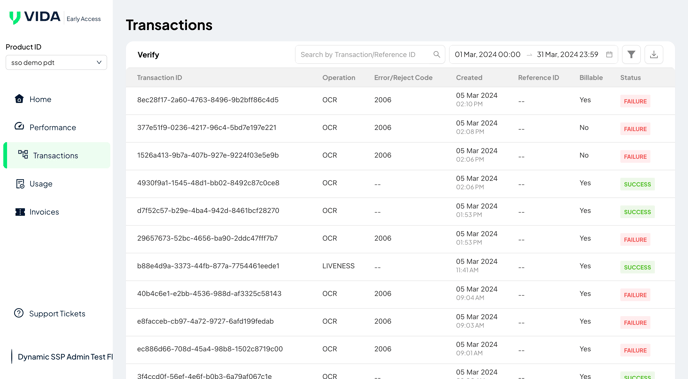Click the end date 31 Mar, 2024 23:59
The width and height of the screenshot is (688, 379).
[x=567, y=54]
